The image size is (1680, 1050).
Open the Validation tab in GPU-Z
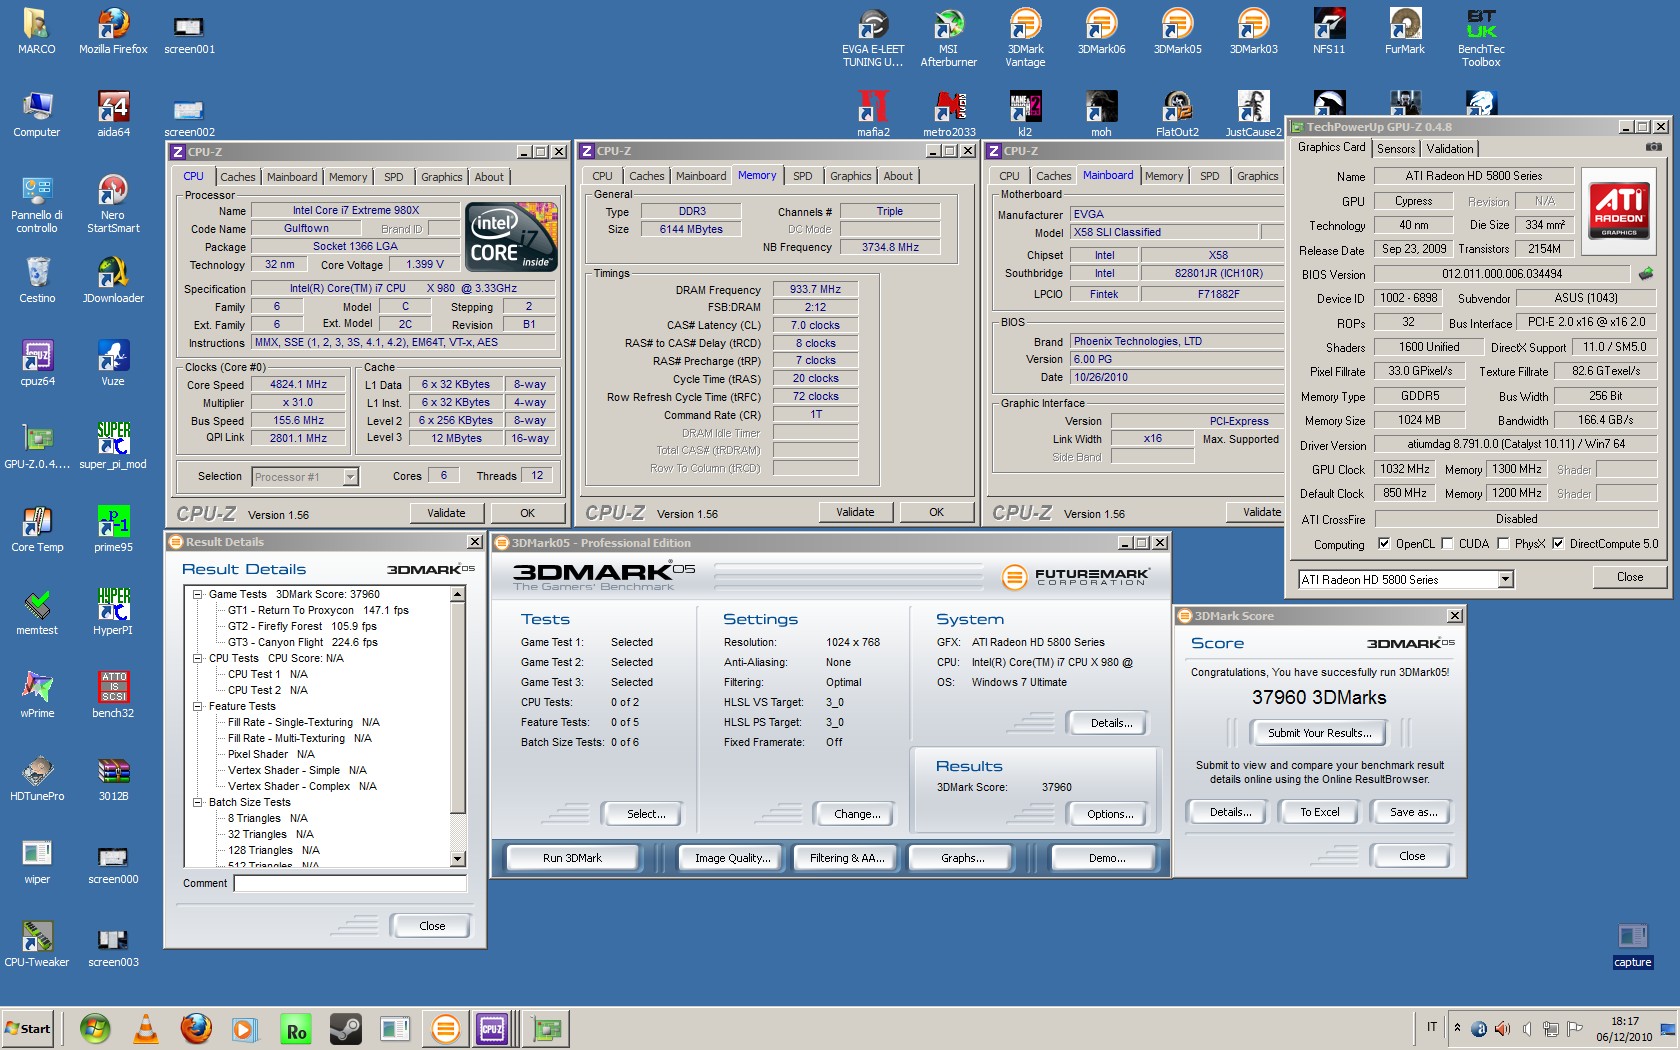(1450, 149)
